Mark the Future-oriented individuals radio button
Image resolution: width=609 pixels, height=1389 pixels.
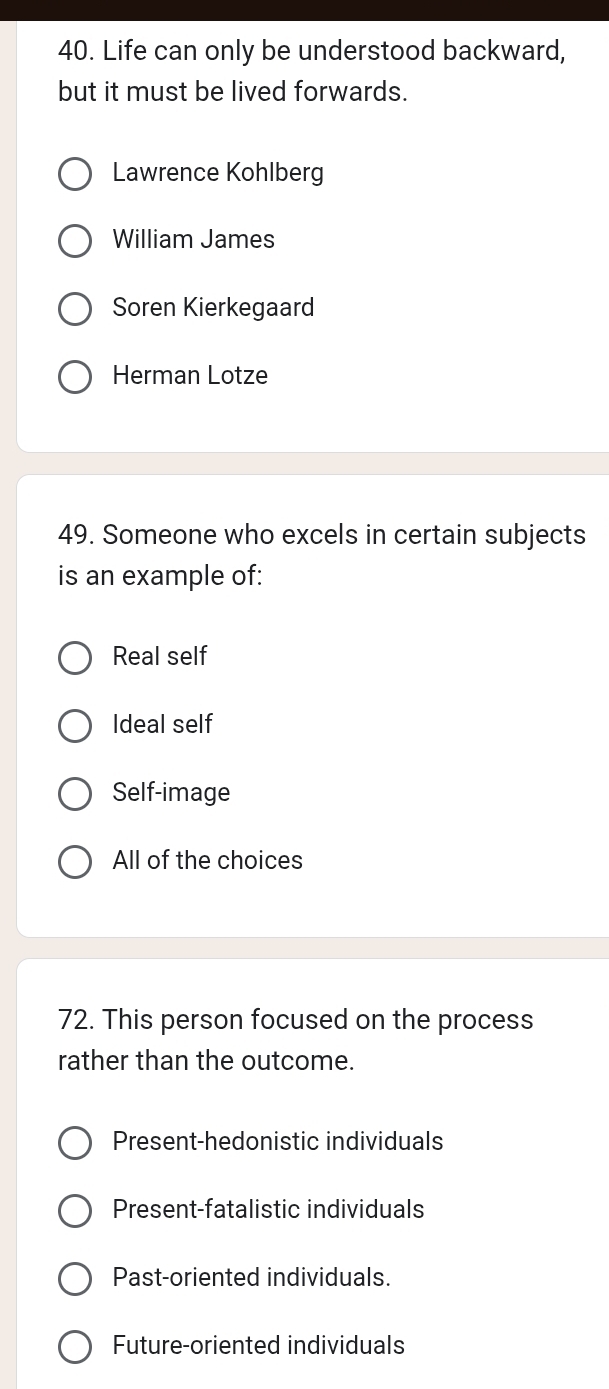(75, 1347)
